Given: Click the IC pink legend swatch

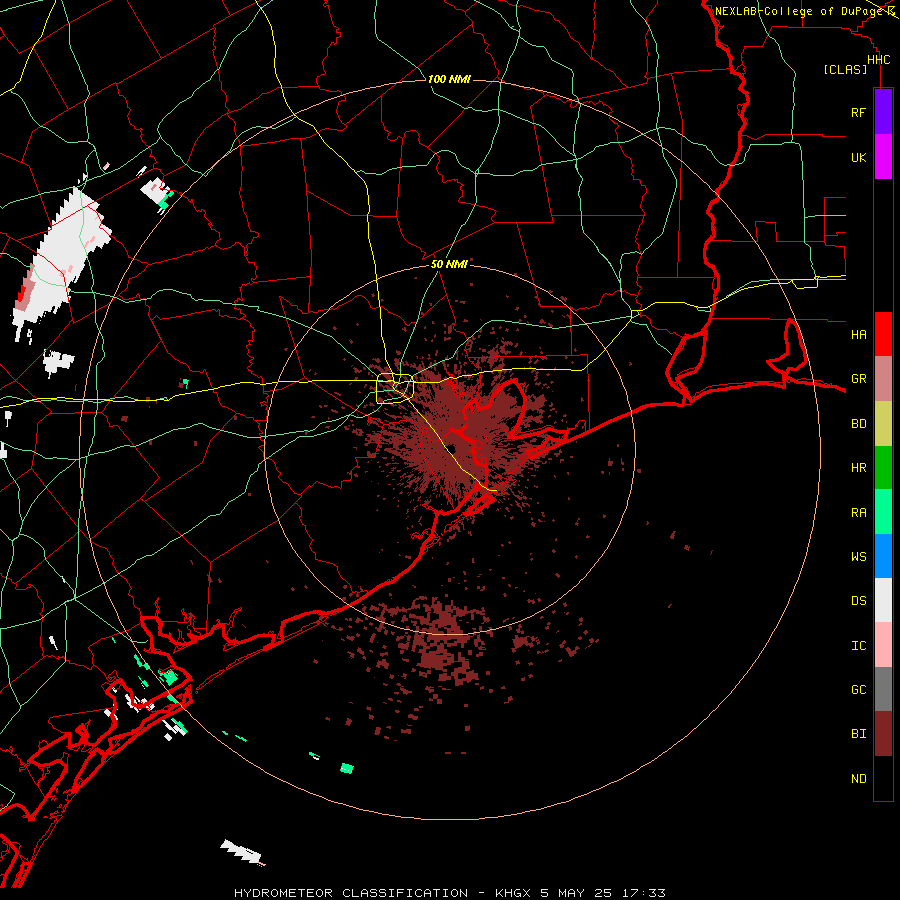Looking at the screenshot, I should [x=883, y=645].
